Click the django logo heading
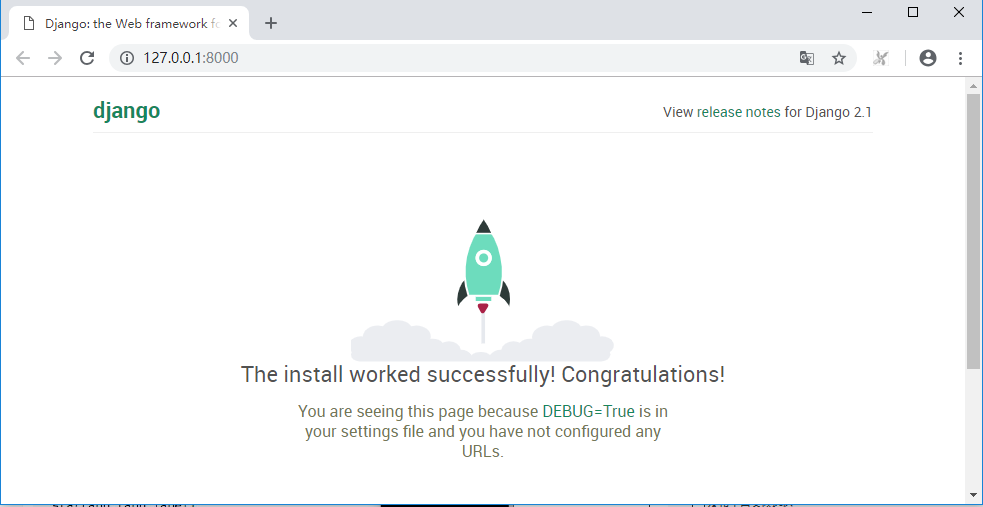 pos(127,111)
